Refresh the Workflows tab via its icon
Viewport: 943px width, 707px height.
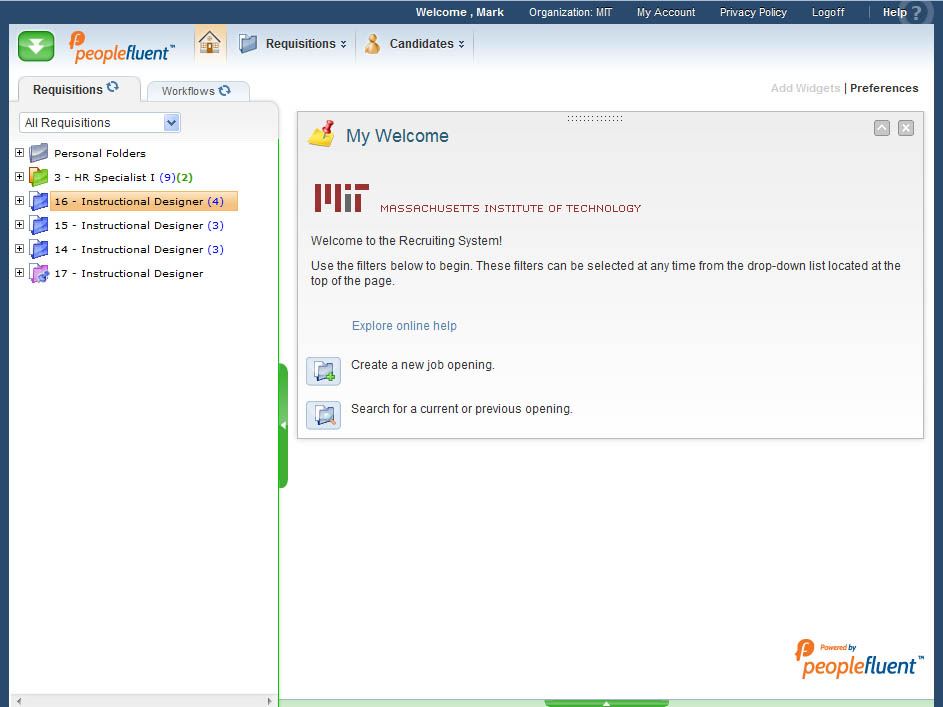coord(225,90)
